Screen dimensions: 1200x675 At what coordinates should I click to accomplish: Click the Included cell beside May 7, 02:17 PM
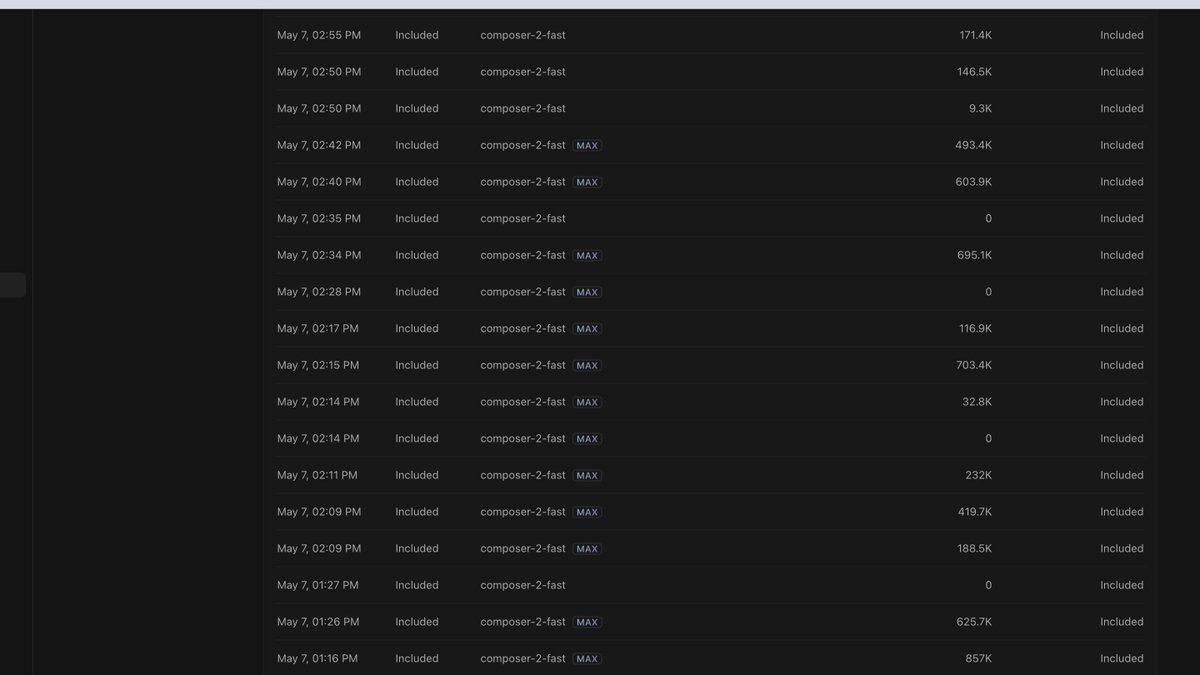click(x=417, y=328)
